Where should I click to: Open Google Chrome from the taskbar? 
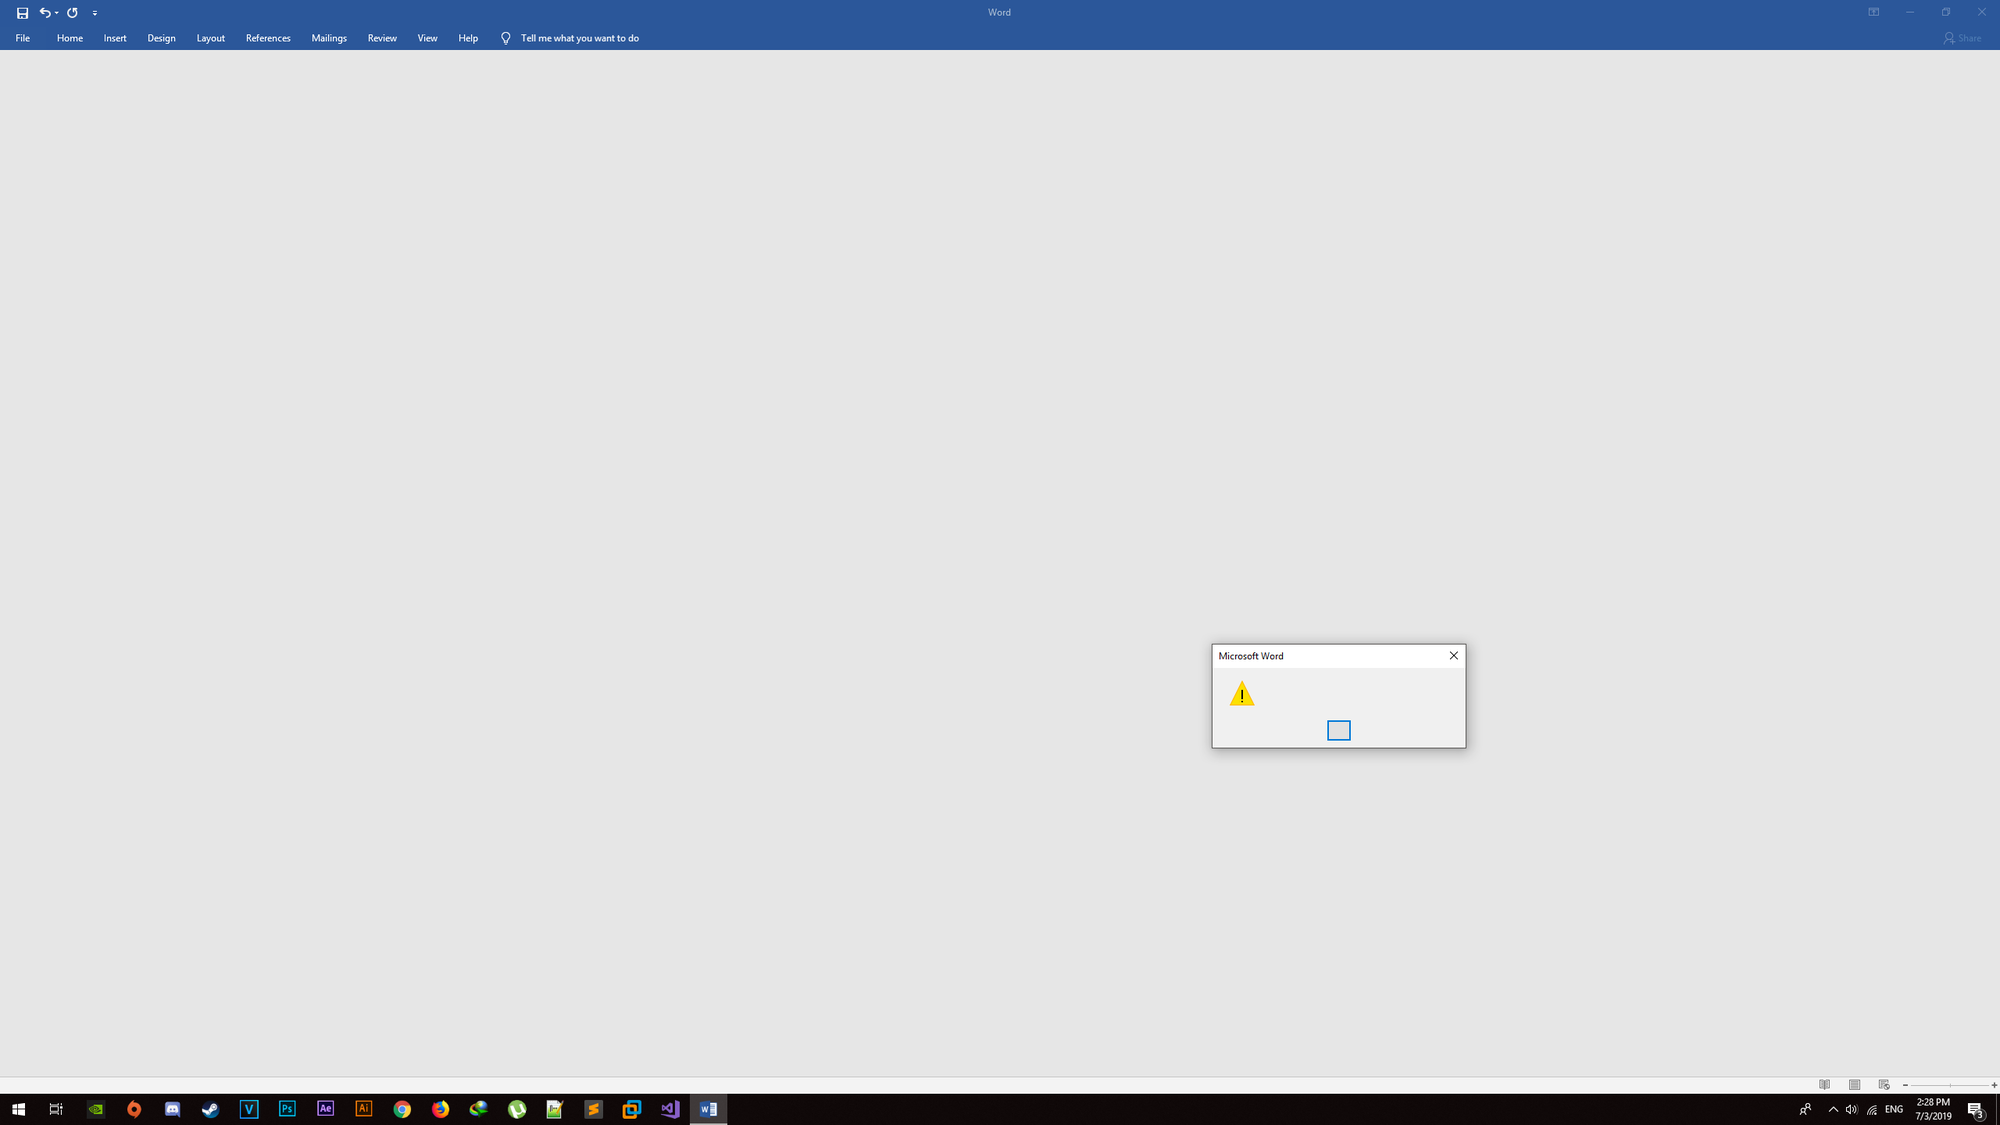[402, 1109]
